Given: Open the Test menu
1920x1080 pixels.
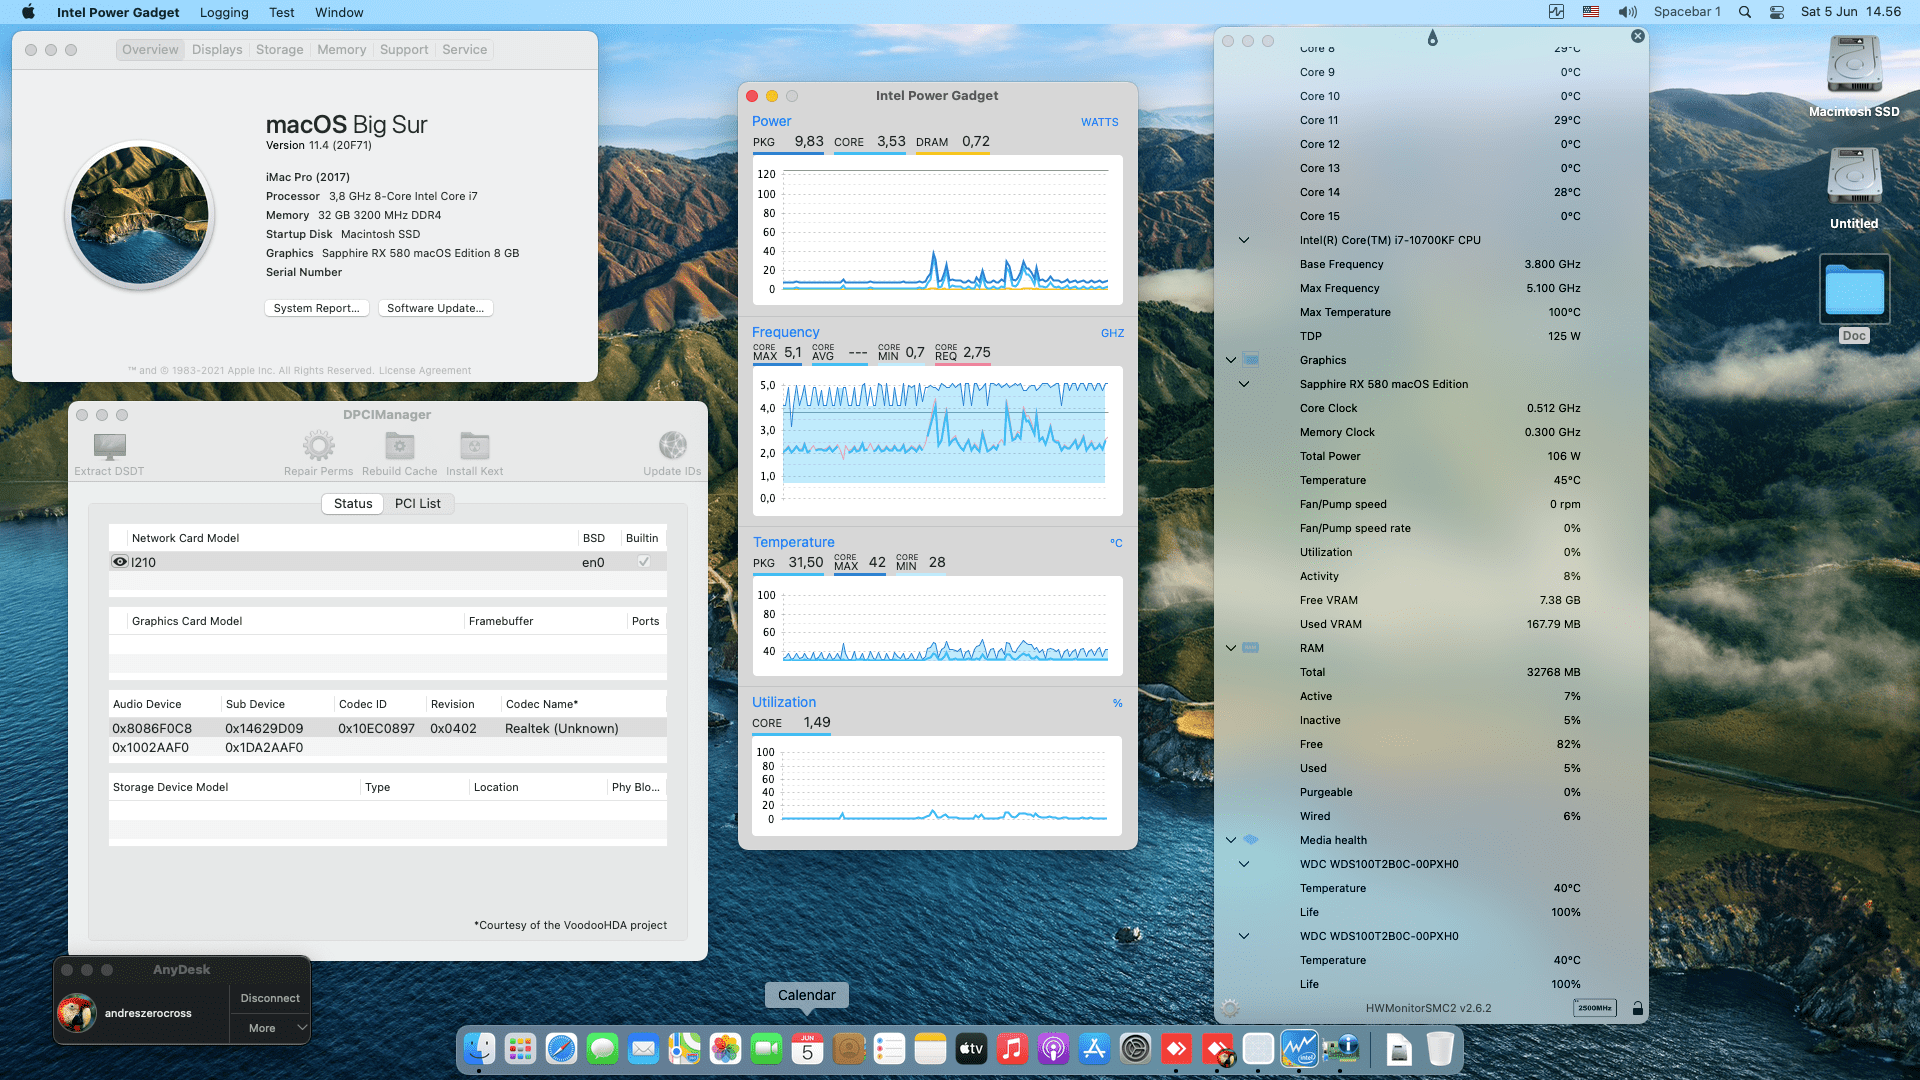Looking at the screenshot, I should pyautogui.click(x=281, y=12).
